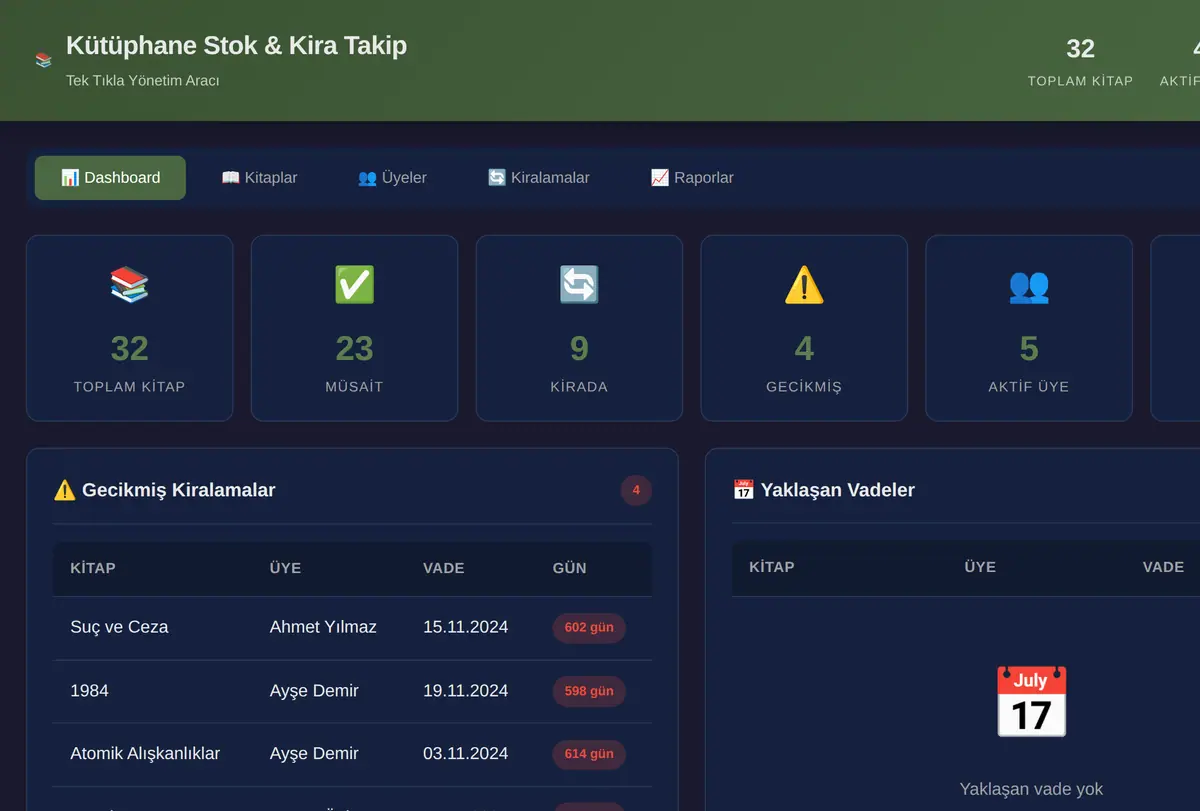
Task: Open the Dashboard tab
Action: pos(110,178)
